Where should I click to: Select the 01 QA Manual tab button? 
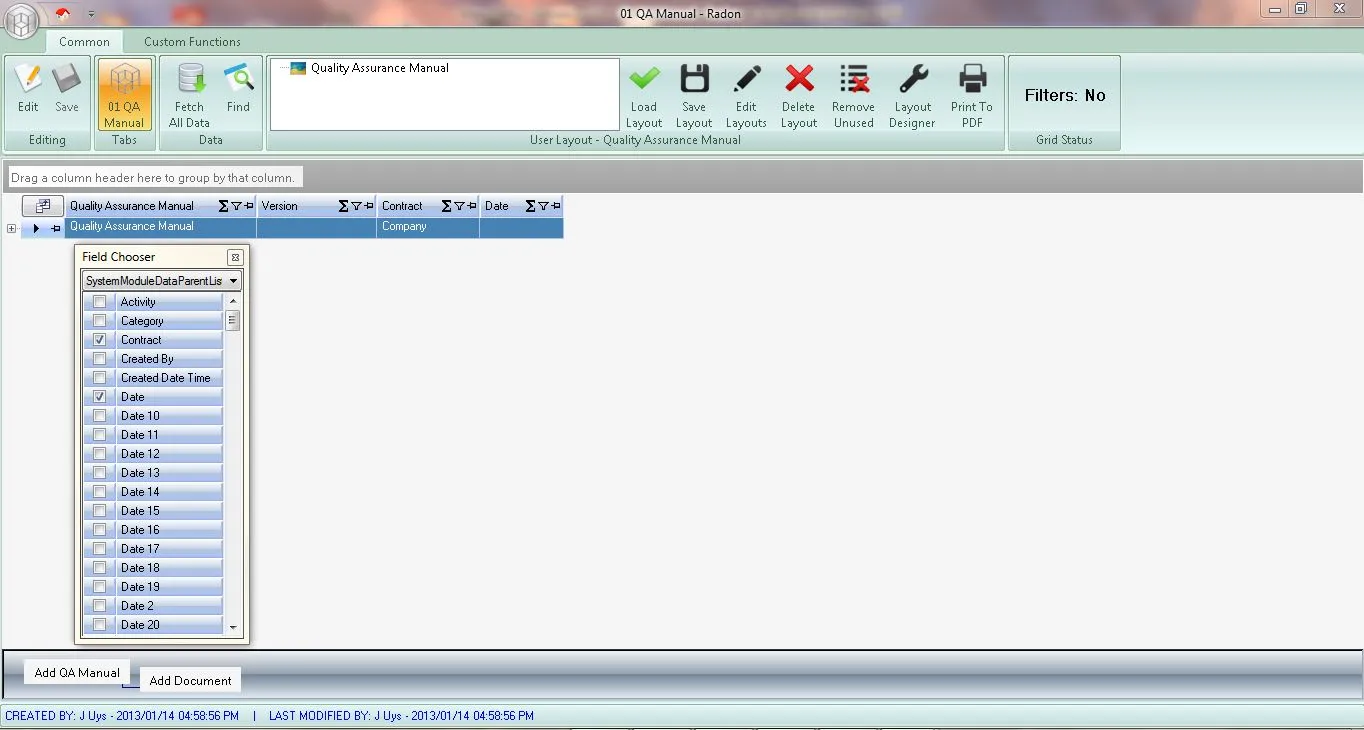pos(124,95)
